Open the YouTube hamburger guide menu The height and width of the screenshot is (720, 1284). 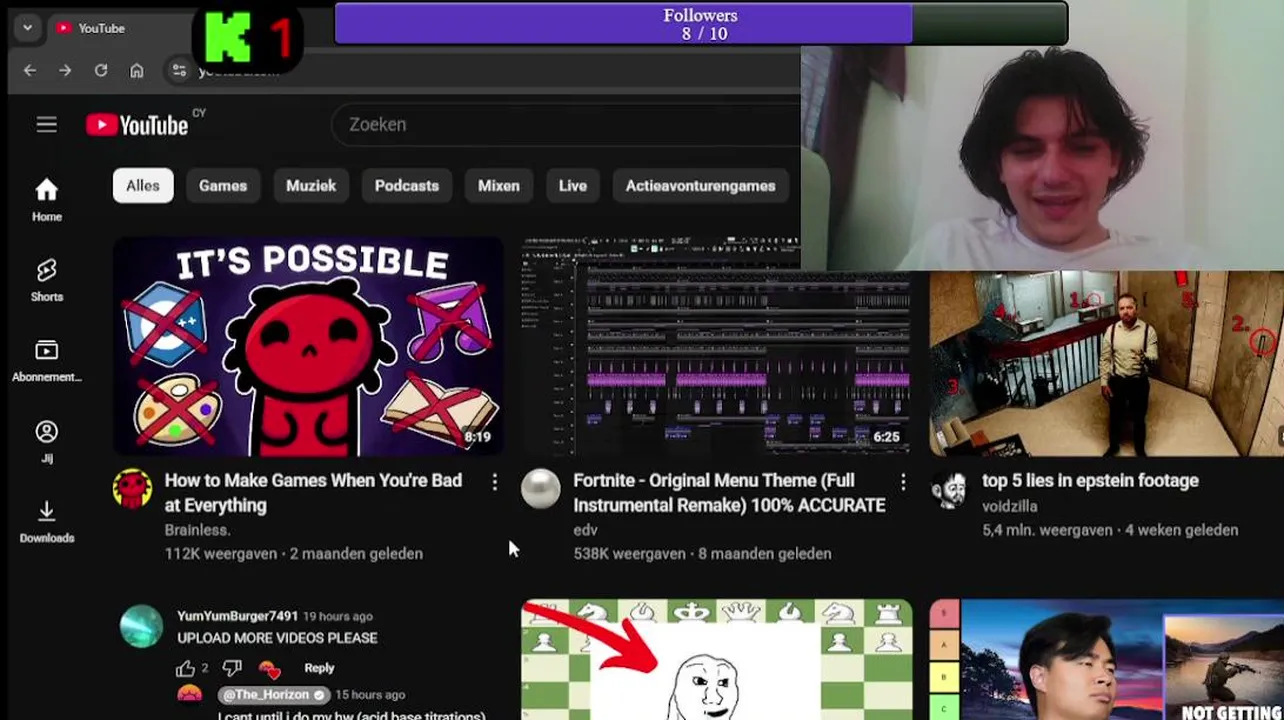pos(46,125)
